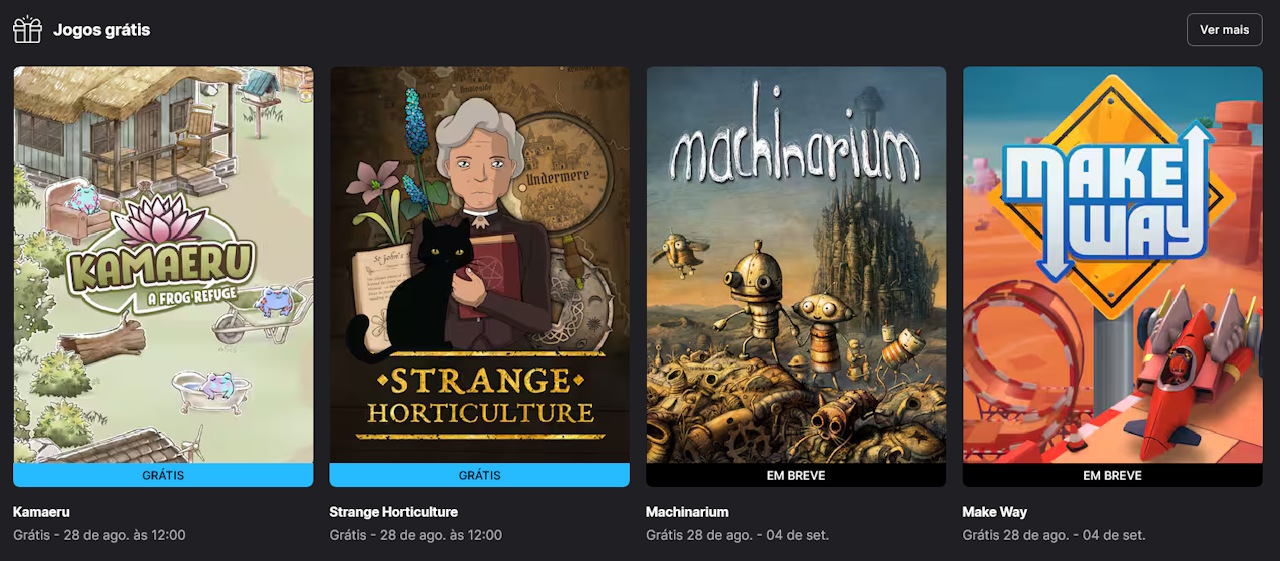1280x561 pixels.
Task: Open the Make Way title link
Action: [995, 512]
